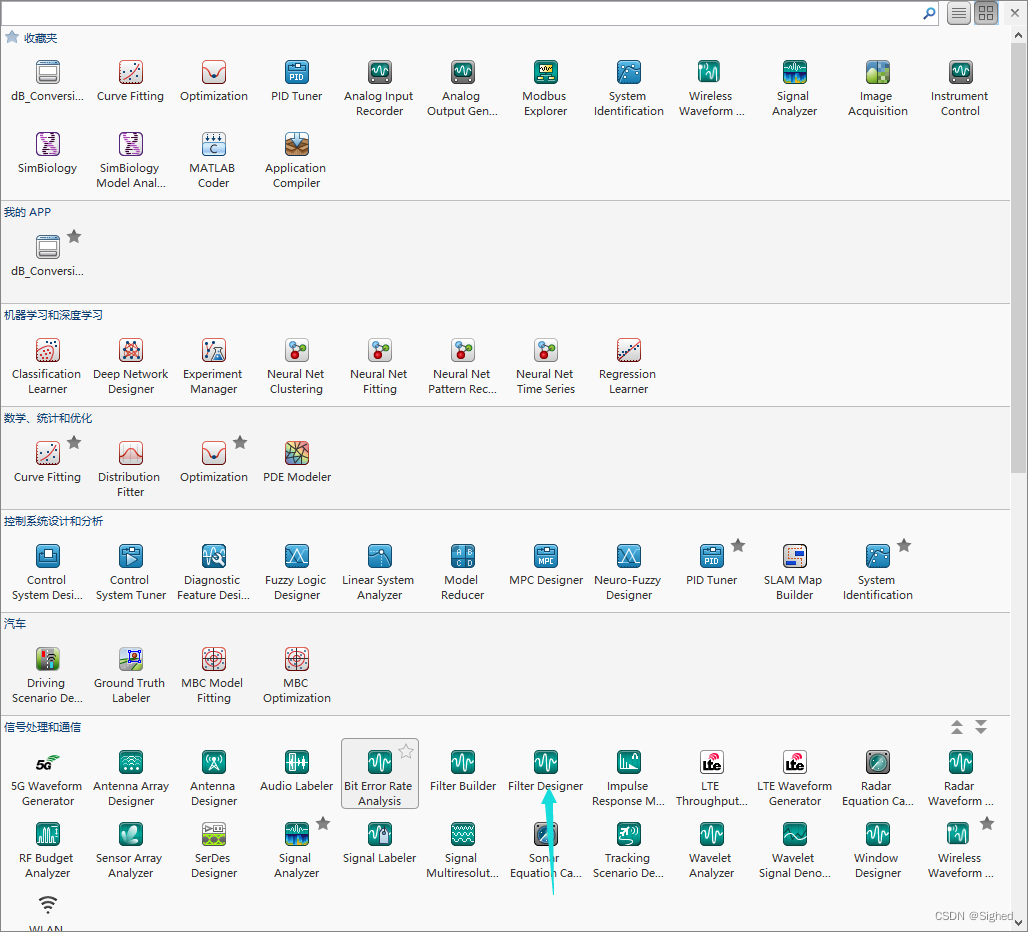Unfavorite dB_Conversi app in My Apps
Viewport: 1028px width, 932px height.
74,237
